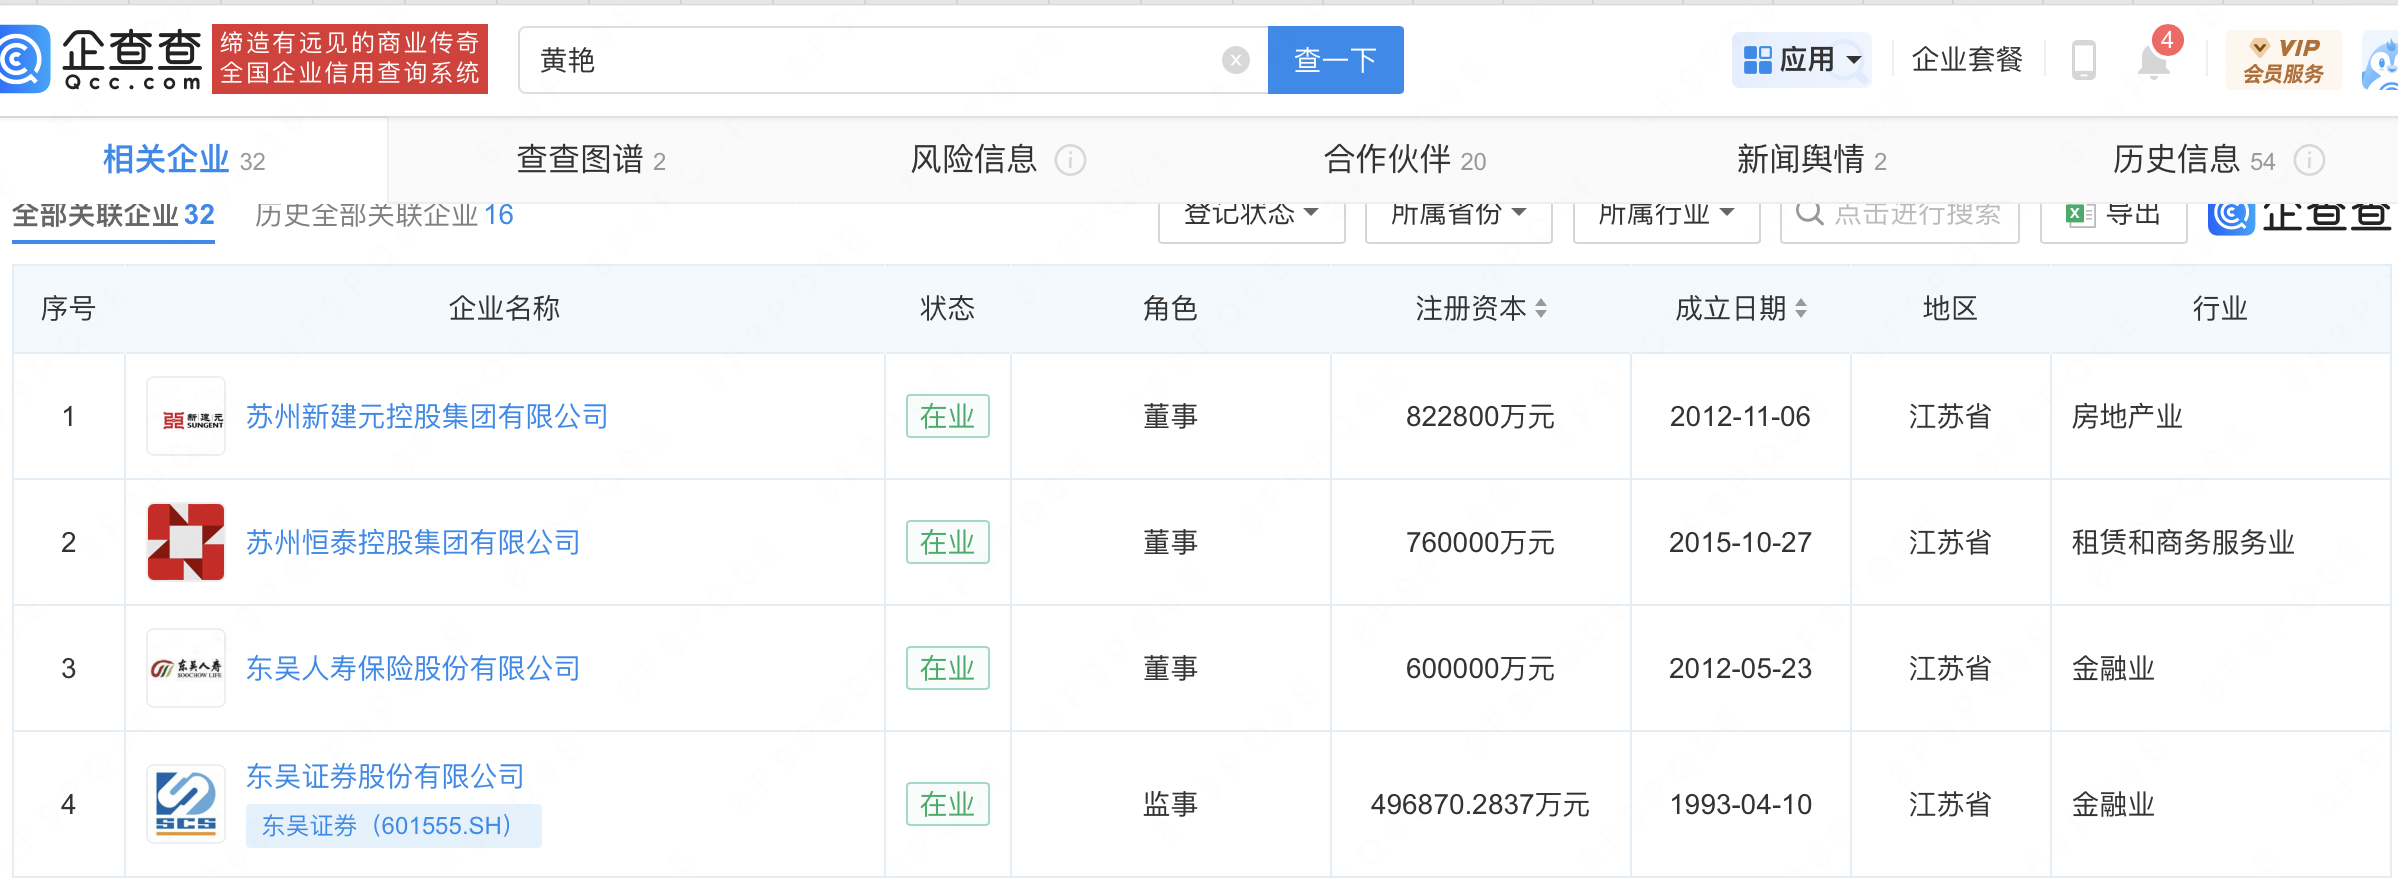This screenshot has width=2398, height=878.
Task: Open VIP 会员服务 badge
Action: coord(2284,60)
